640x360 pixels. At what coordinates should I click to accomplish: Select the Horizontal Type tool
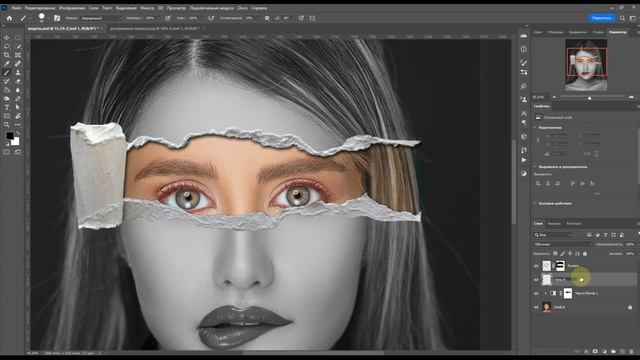(7, 107)
